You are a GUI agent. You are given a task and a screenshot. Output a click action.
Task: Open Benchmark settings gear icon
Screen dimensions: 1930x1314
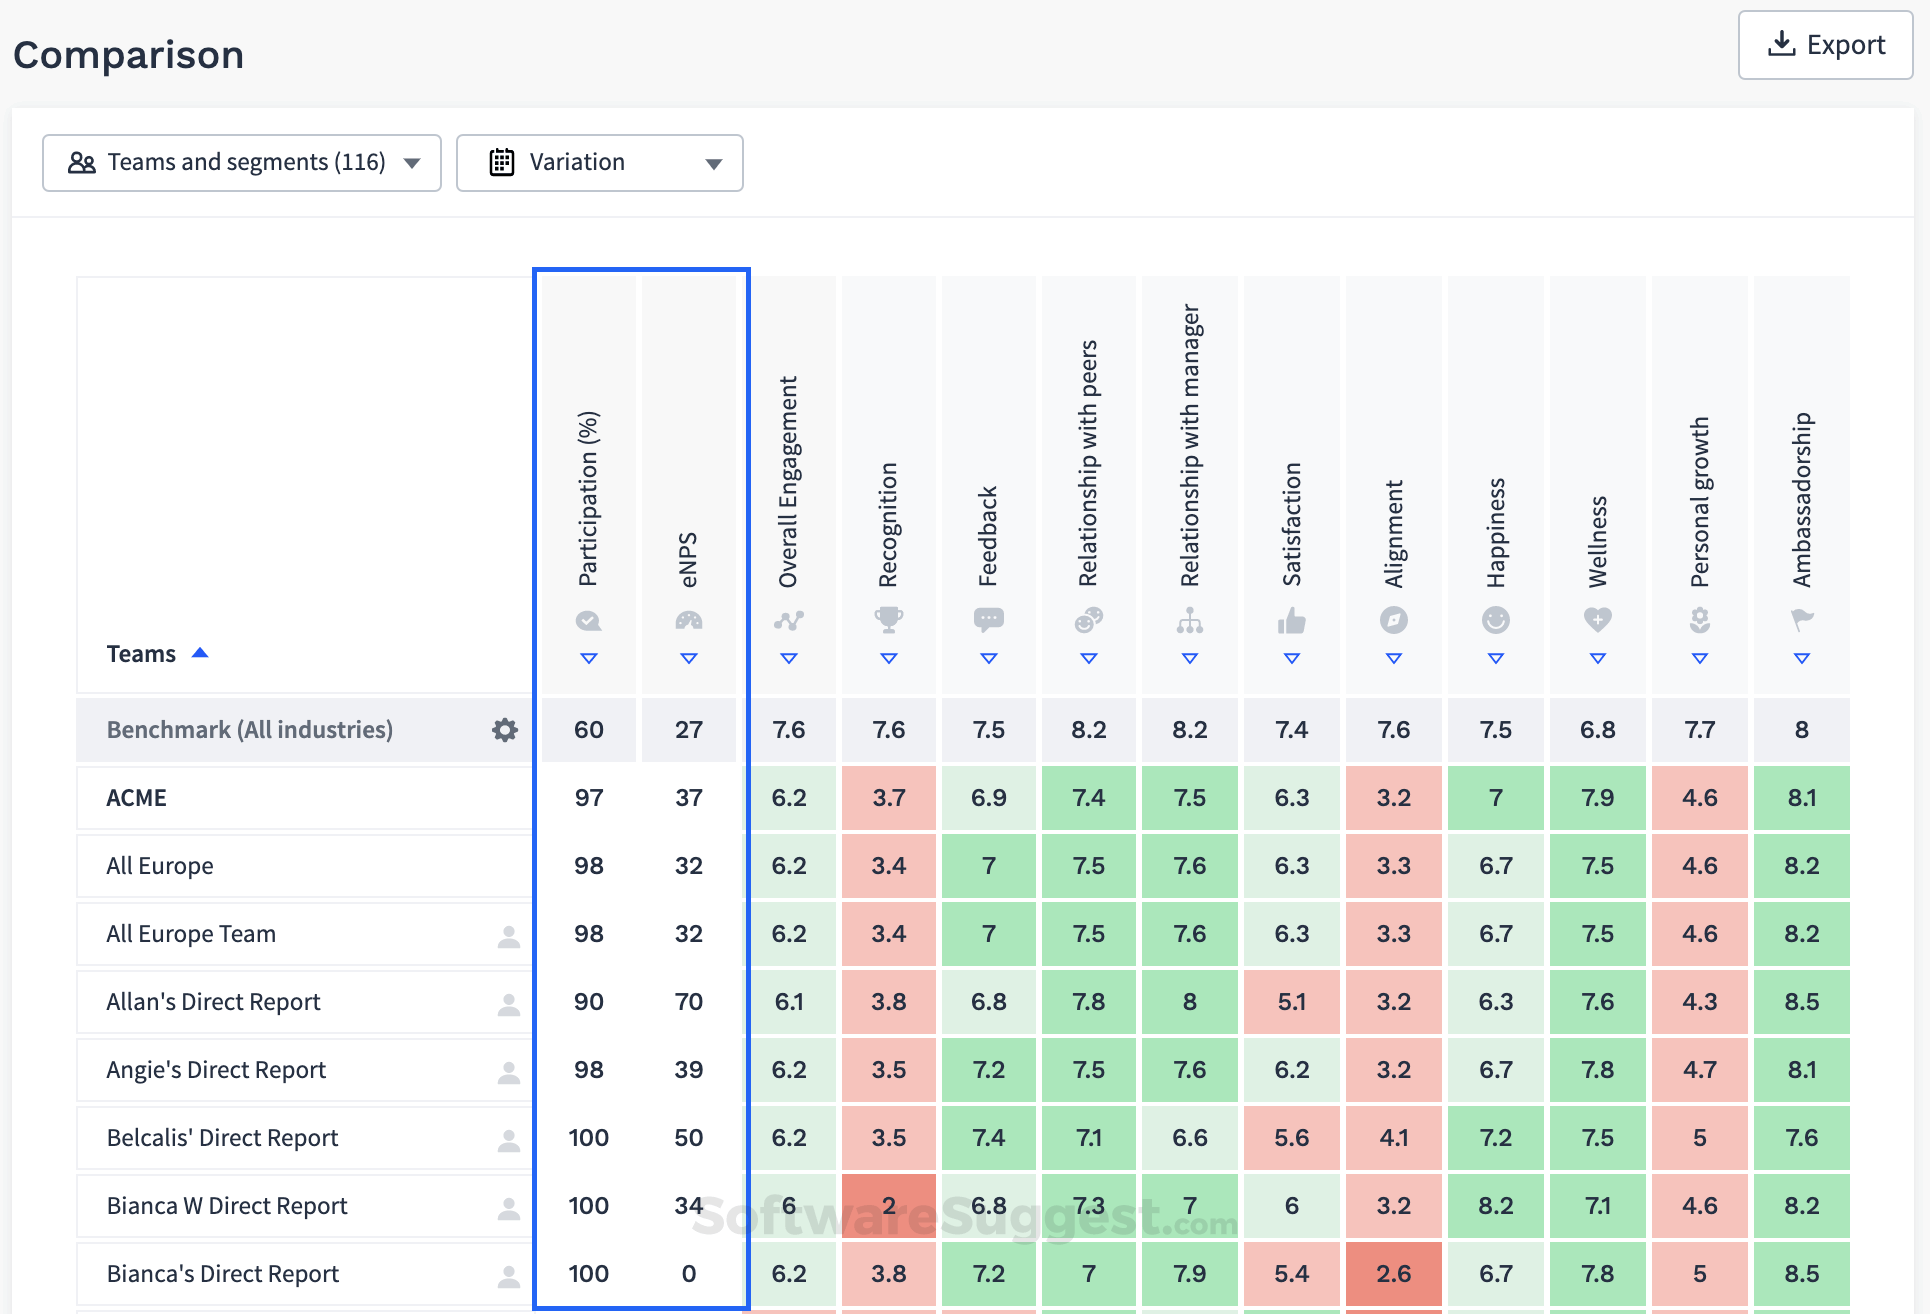point(505,730)
